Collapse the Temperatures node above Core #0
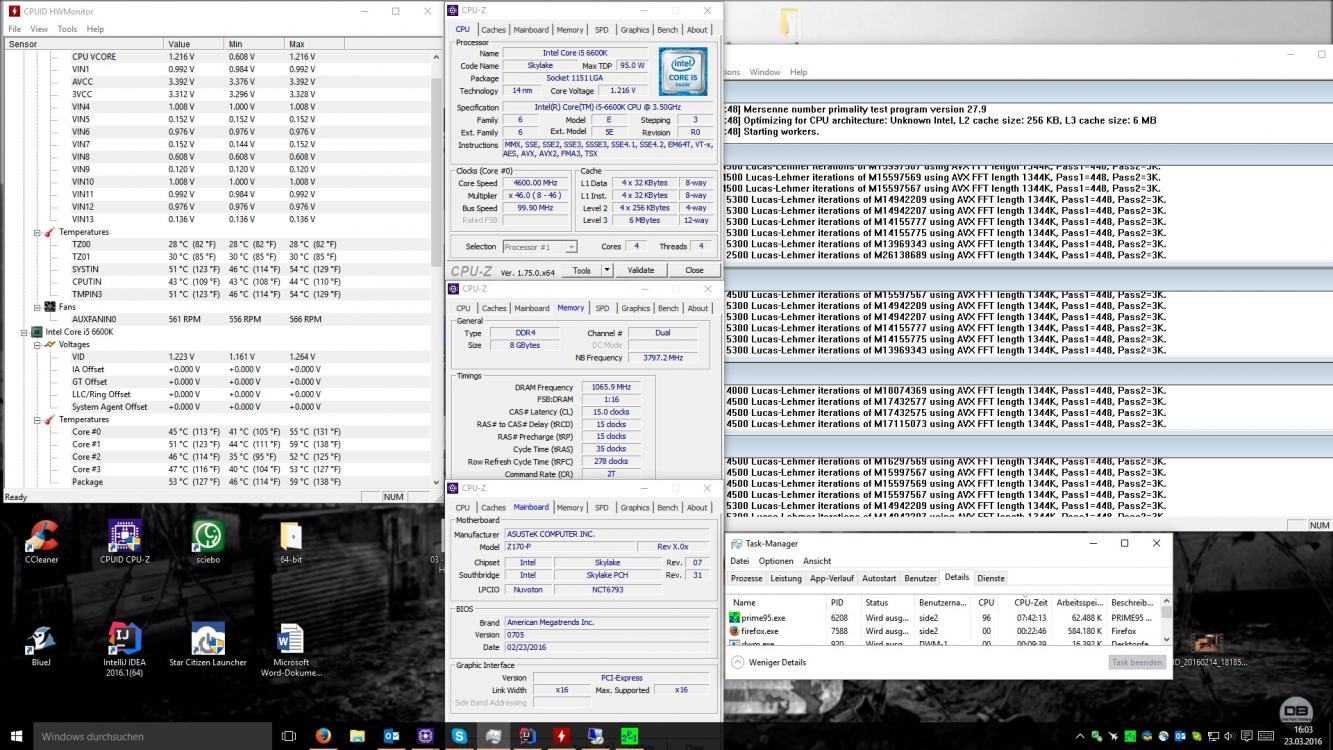 tap(37, 419)
